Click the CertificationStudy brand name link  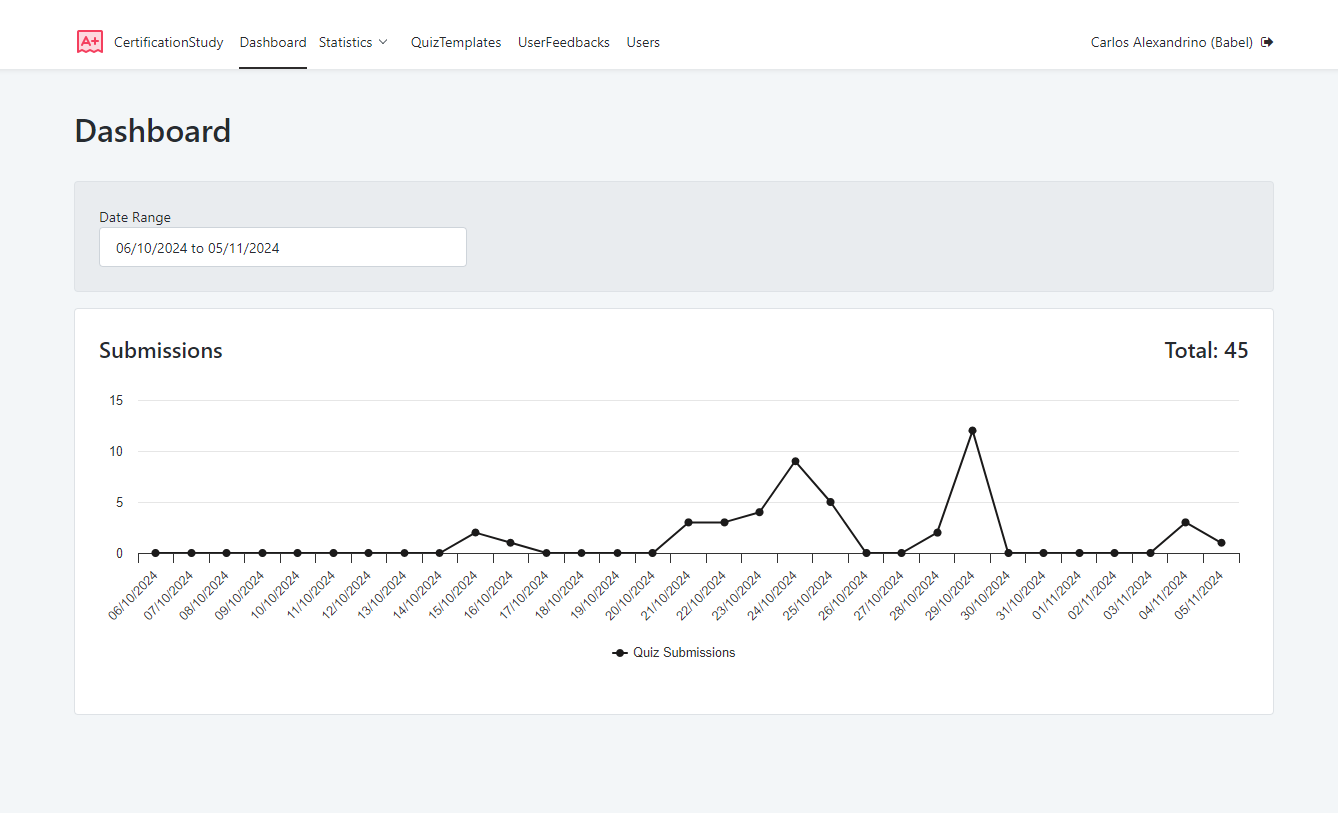pos(169,42)
